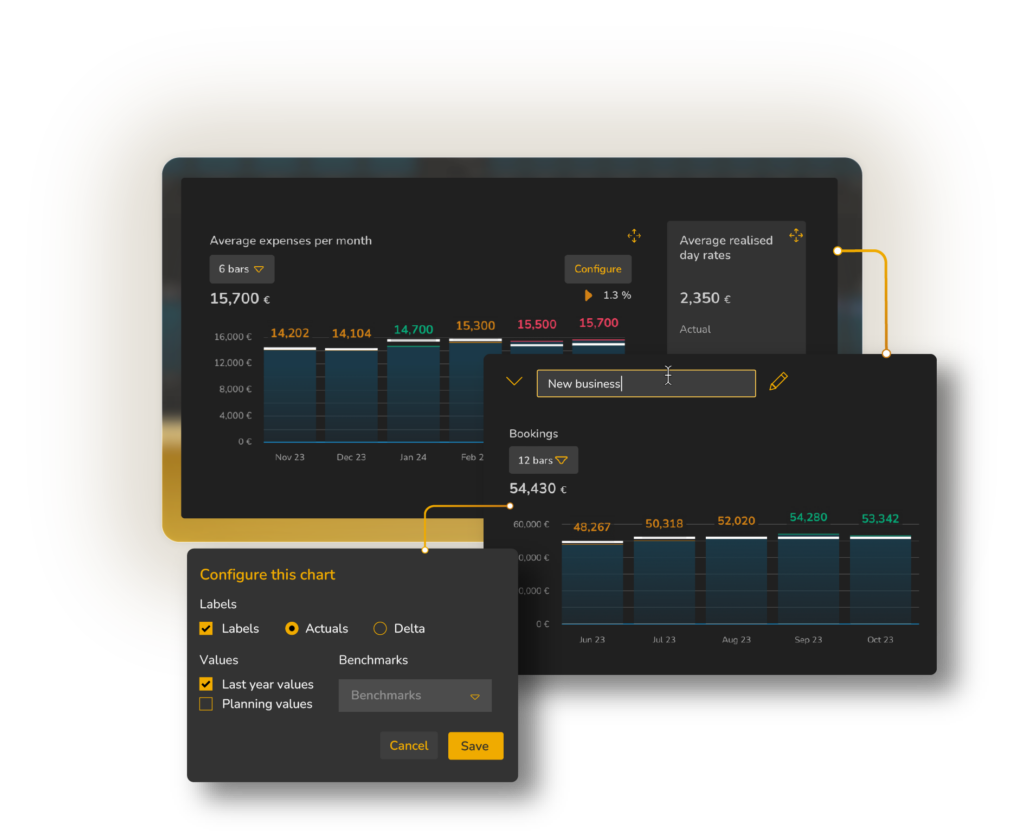Click the pencil edit icon beside New business
Image resolution: width=1024 pixels, height=837 pixels.
[778, 382]
